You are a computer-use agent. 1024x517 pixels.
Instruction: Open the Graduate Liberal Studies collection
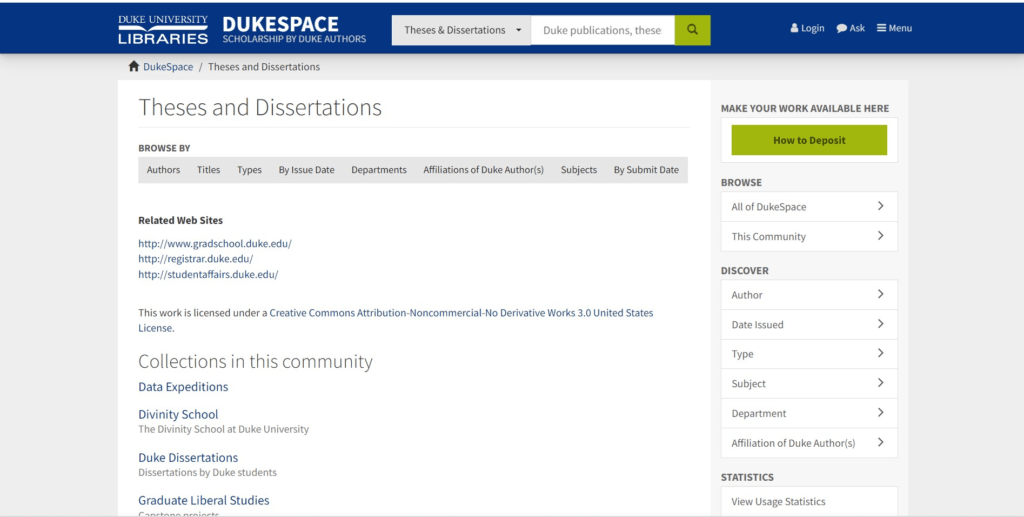204,501
